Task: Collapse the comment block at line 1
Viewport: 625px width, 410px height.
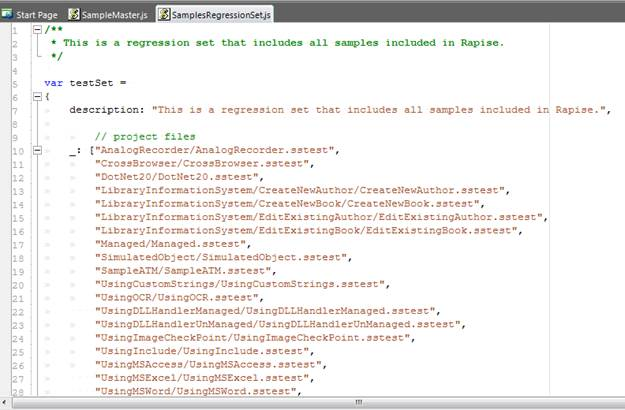Action: [x=36, y=29]
